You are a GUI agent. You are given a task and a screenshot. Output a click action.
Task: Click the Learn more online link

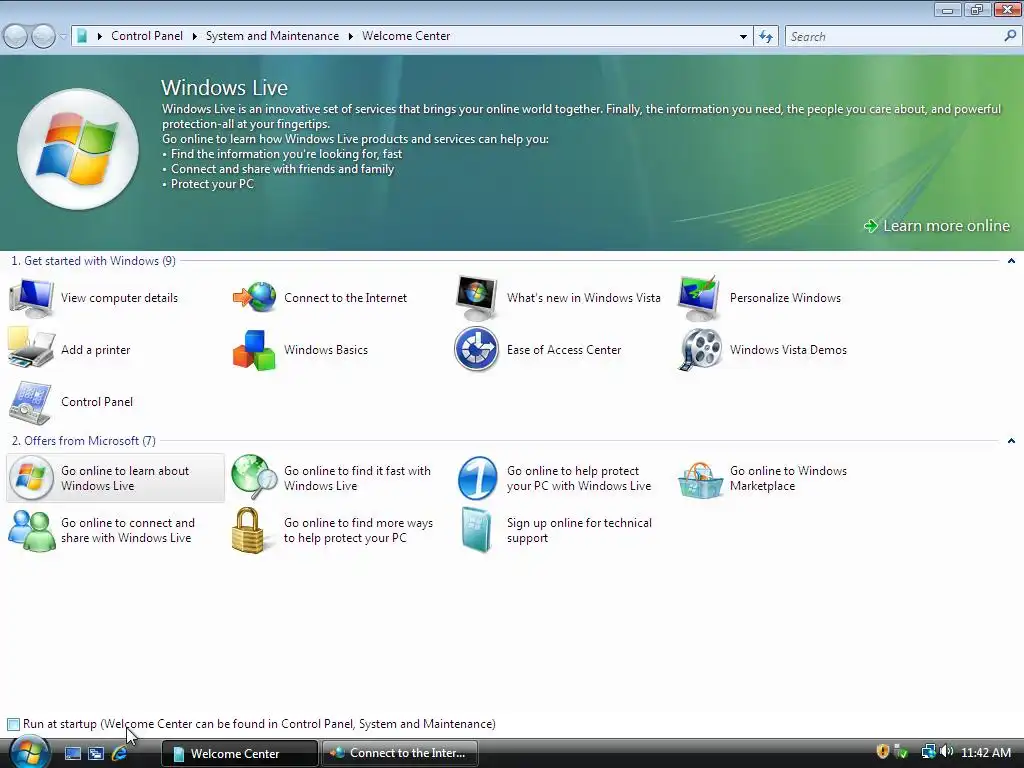pyautogui.click(x=936, y=226)
